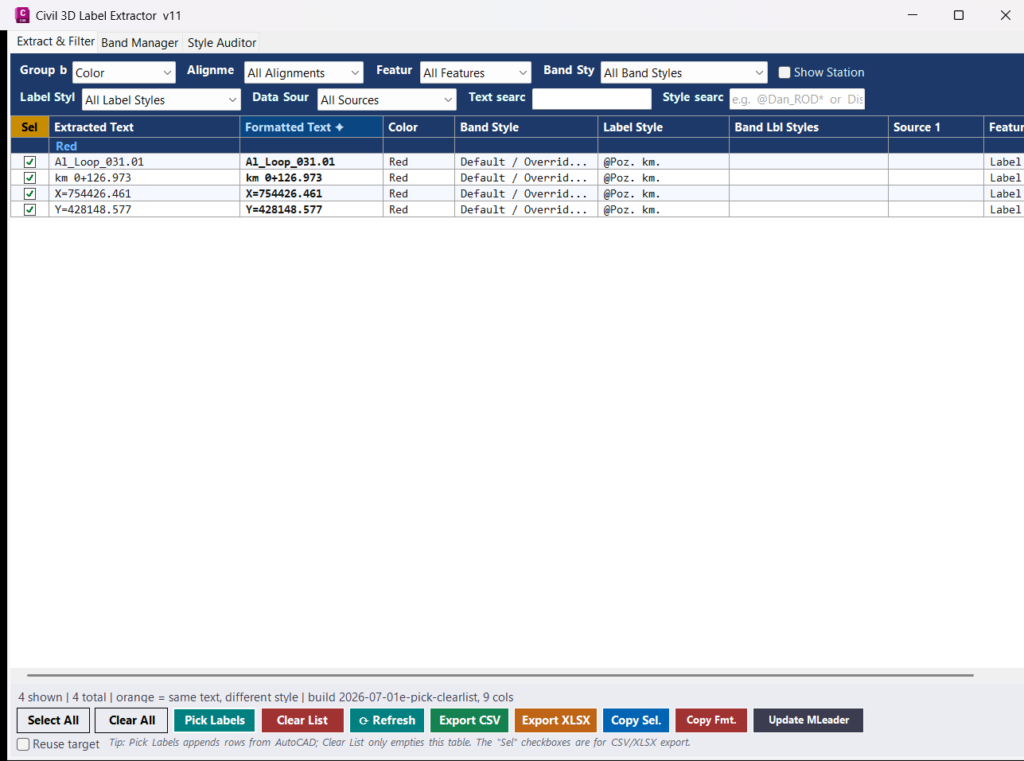This screenshot has width=1024, height=761.
Task: Focus the Text search input field
Action: coord(592,99)
